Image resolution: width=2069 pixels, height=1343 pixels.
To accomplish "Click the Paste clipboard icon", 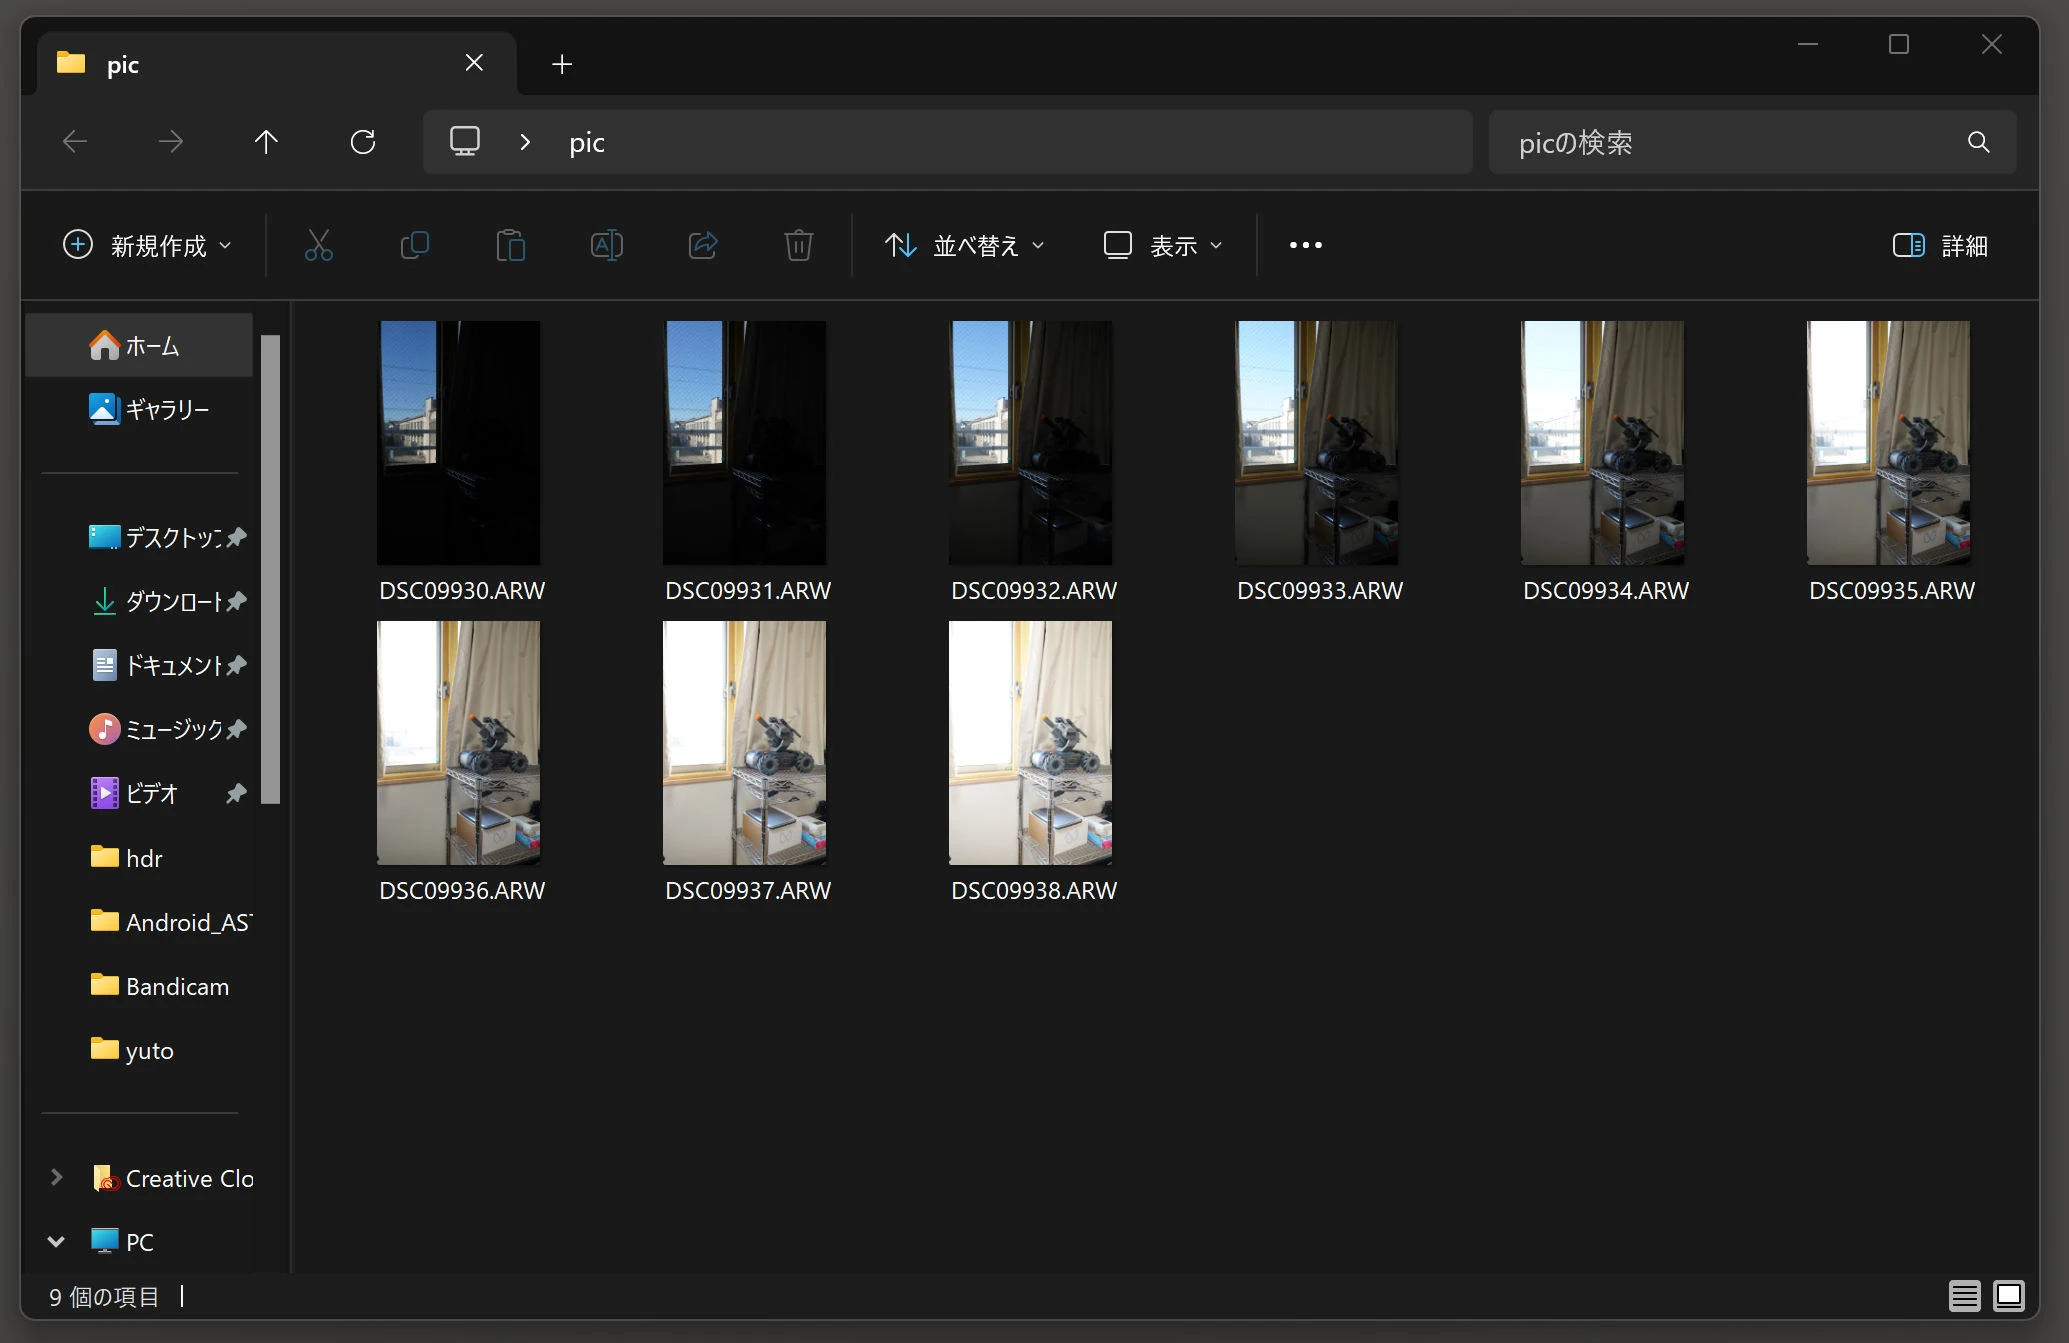I will (x=510, y=245).
